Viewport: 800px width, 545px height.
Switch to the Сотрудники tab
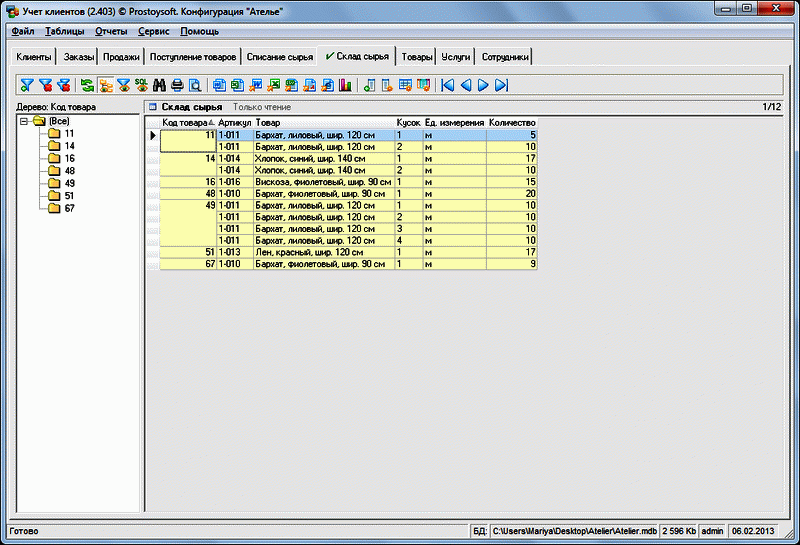pos(504,57)
